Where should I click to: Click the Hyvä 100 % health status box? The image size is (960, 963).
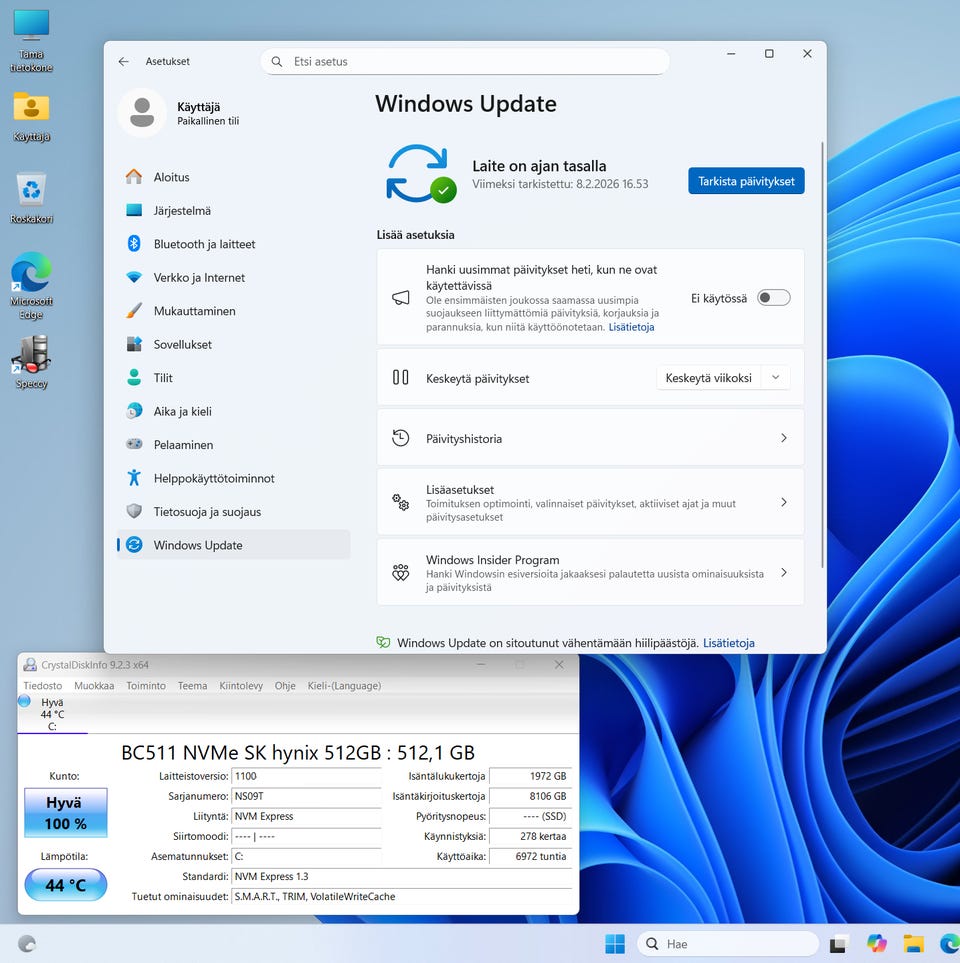click(x=66, y=813)
